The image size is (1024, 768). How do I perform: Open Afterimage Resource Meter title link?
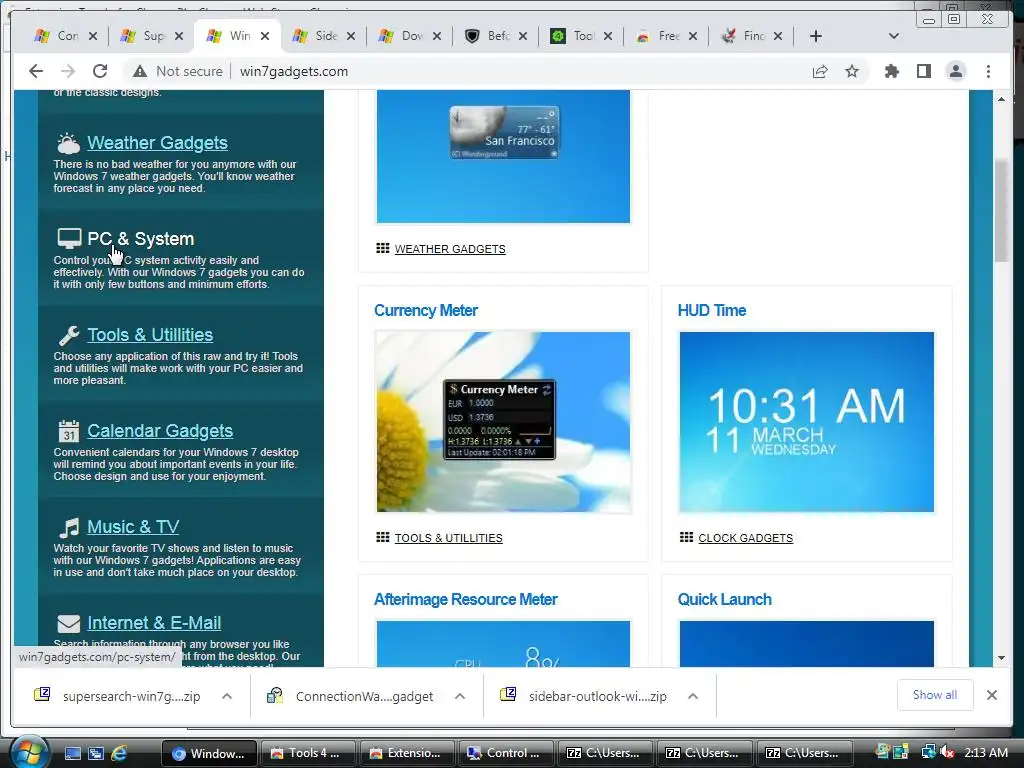click(x=466, y=600)
